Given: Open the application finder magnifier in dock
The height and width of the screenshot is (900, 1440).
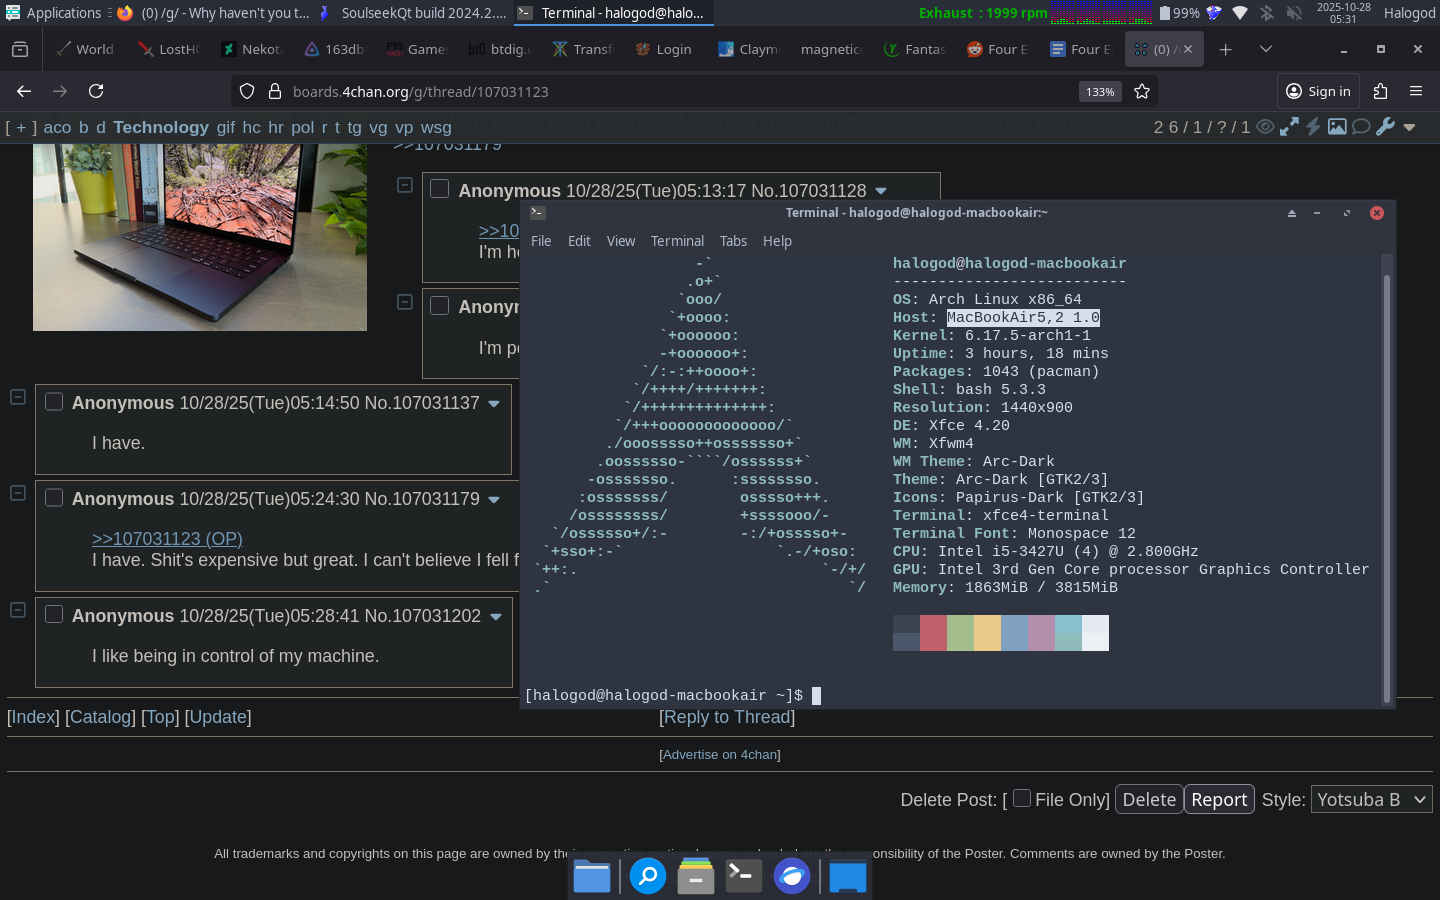Looking at the screenshot, I should 648,877.
